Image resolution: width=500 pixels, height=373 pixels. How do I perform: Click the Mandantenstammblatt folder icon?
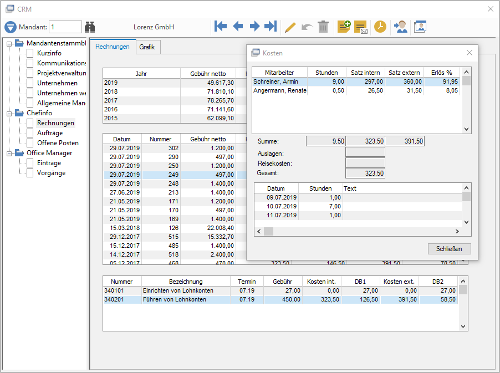[x=19, y=43]
